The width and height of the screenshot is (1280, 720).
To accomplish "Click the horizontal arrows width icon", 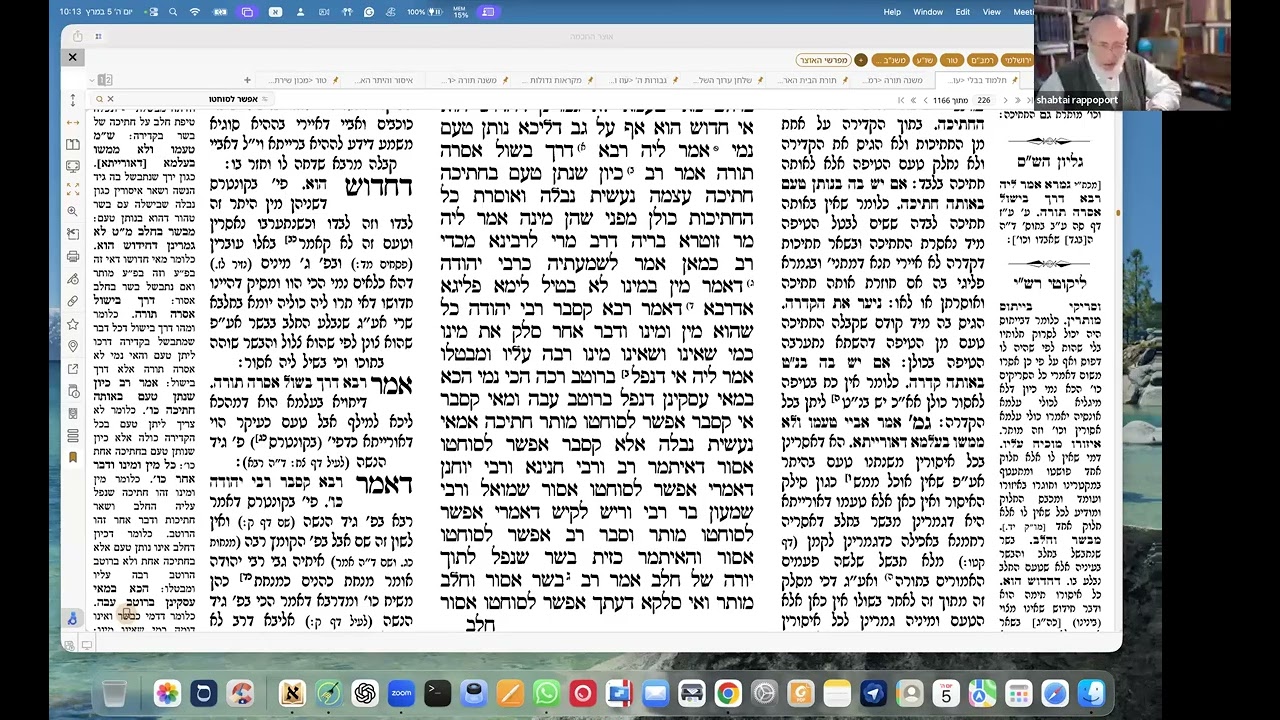I will tap(72, 122).
